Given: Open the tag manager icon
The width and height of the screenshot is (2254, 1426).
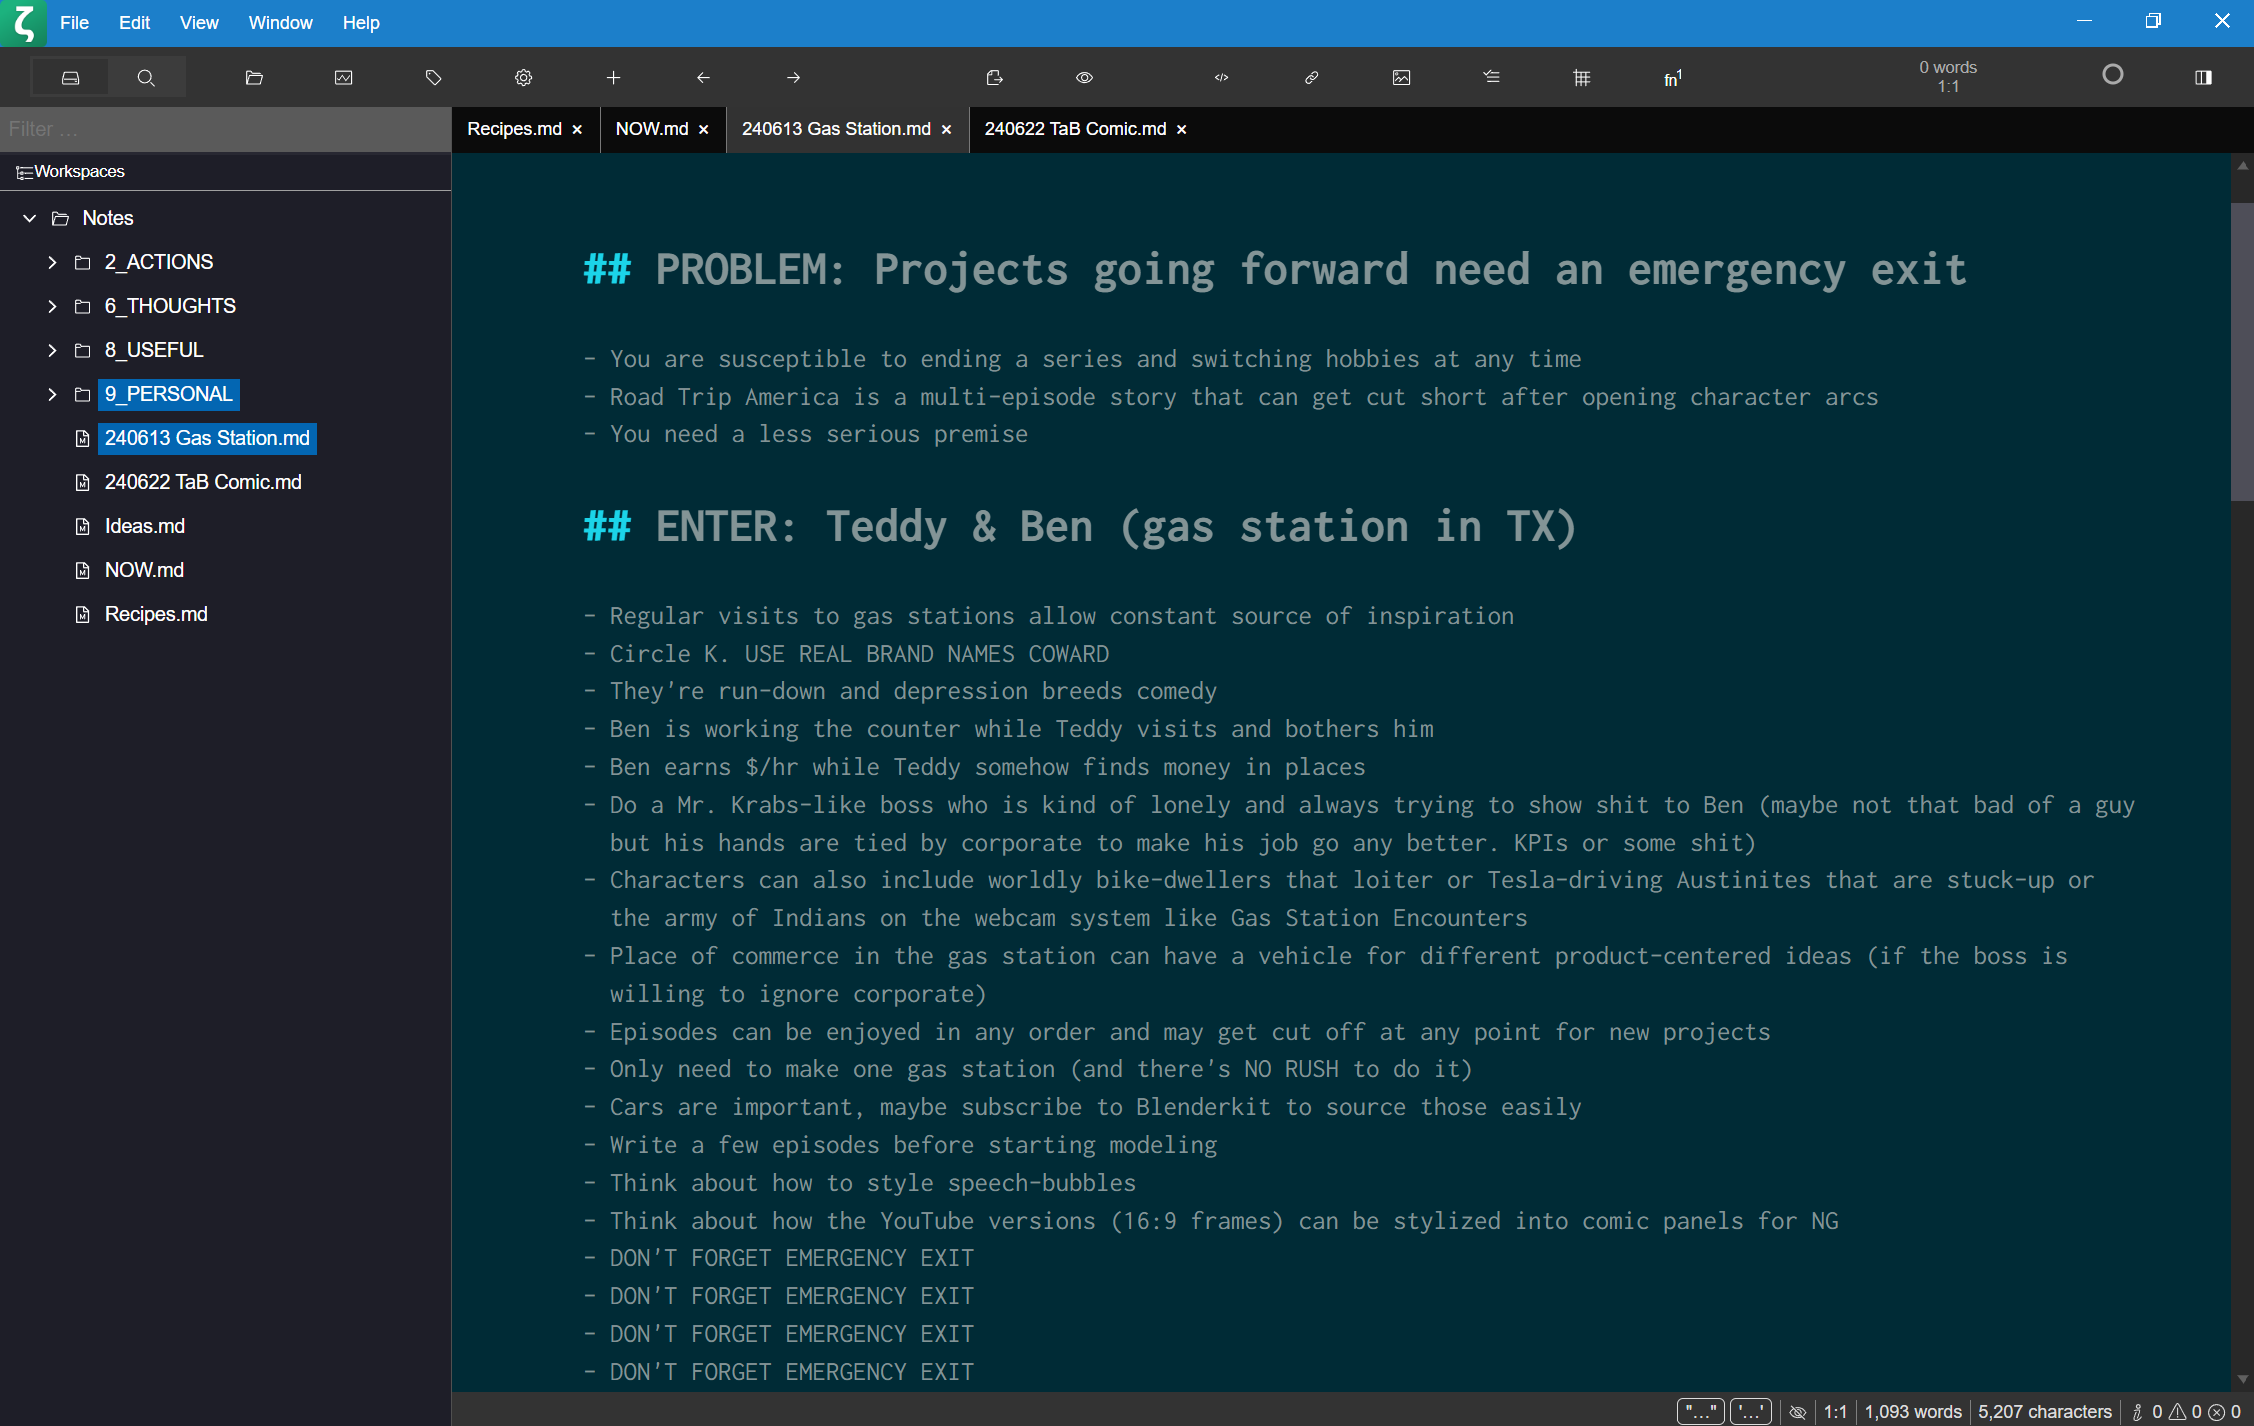Looking at the screenshot, I should coord(433,78).
